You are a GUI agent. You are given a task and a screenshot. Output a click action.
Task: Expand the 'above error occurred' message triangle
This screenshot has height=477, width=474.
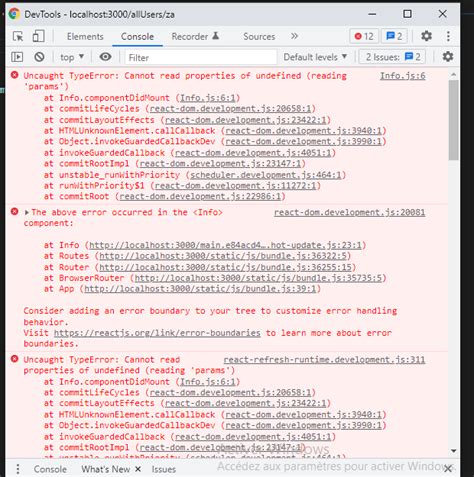[x=27, y=212]
